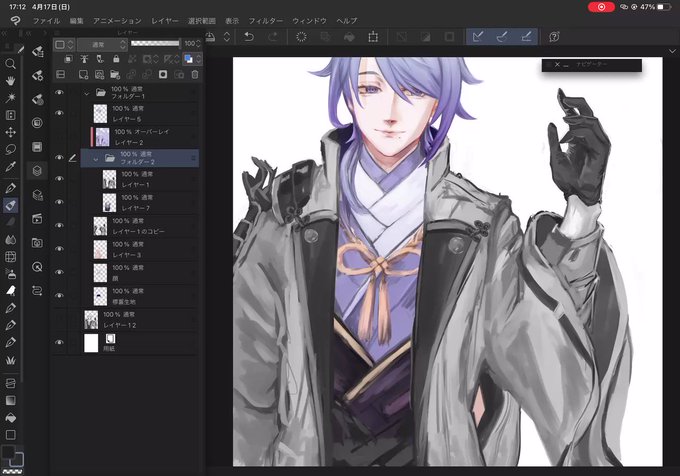This screenshot has height=476, width=680.
Task: Select the Hand move-canvas tool
Action: (10, 81)
